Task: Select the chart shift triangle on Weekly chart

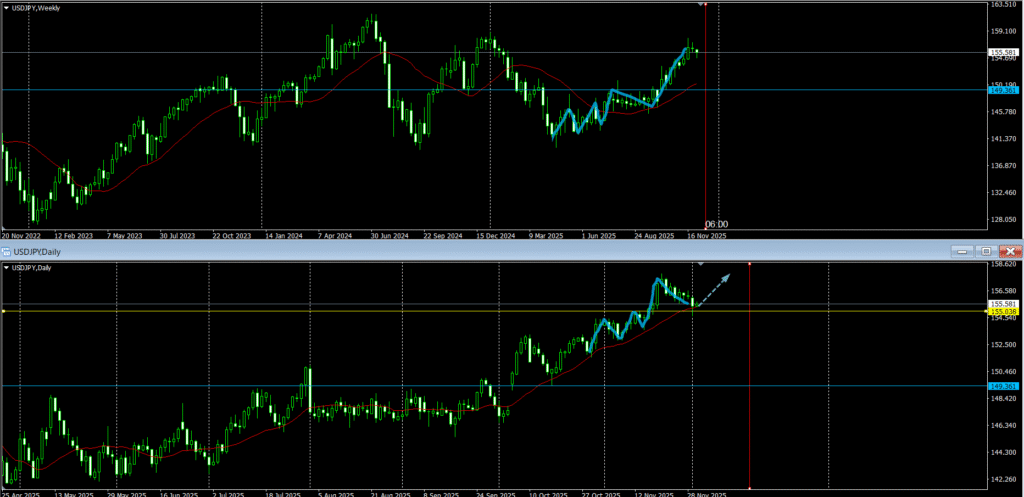Action: tap(699, 5)
